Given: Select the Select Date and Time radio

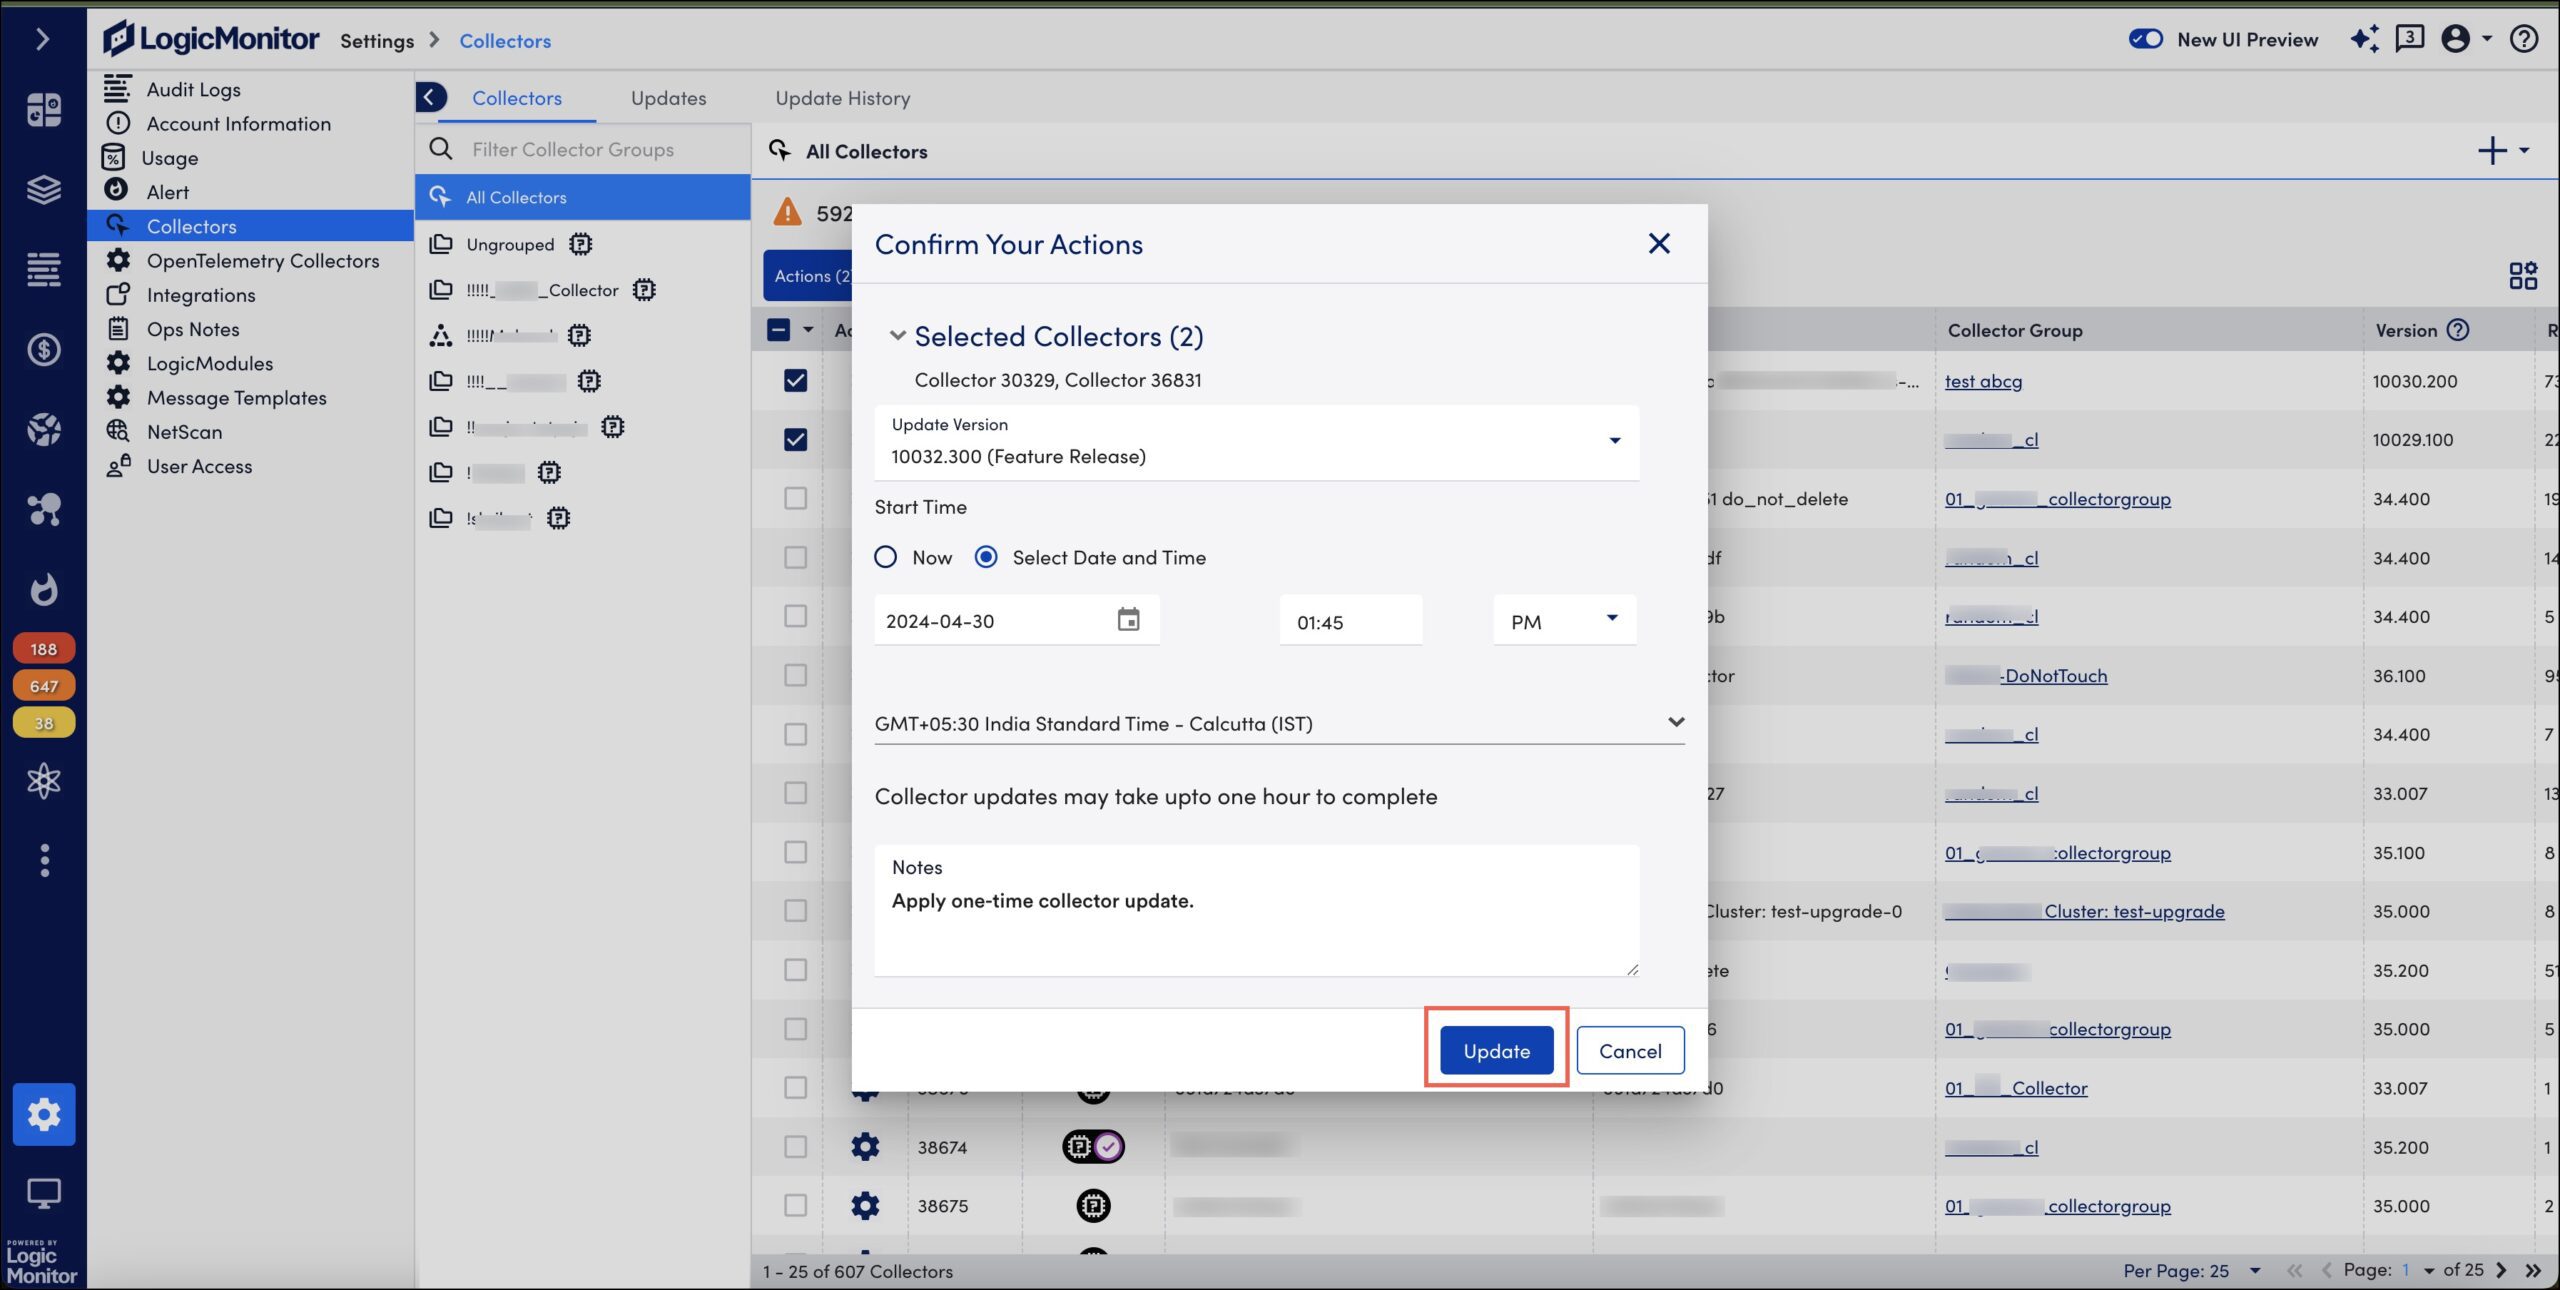Looking at the screenshot, I should 986,558.
